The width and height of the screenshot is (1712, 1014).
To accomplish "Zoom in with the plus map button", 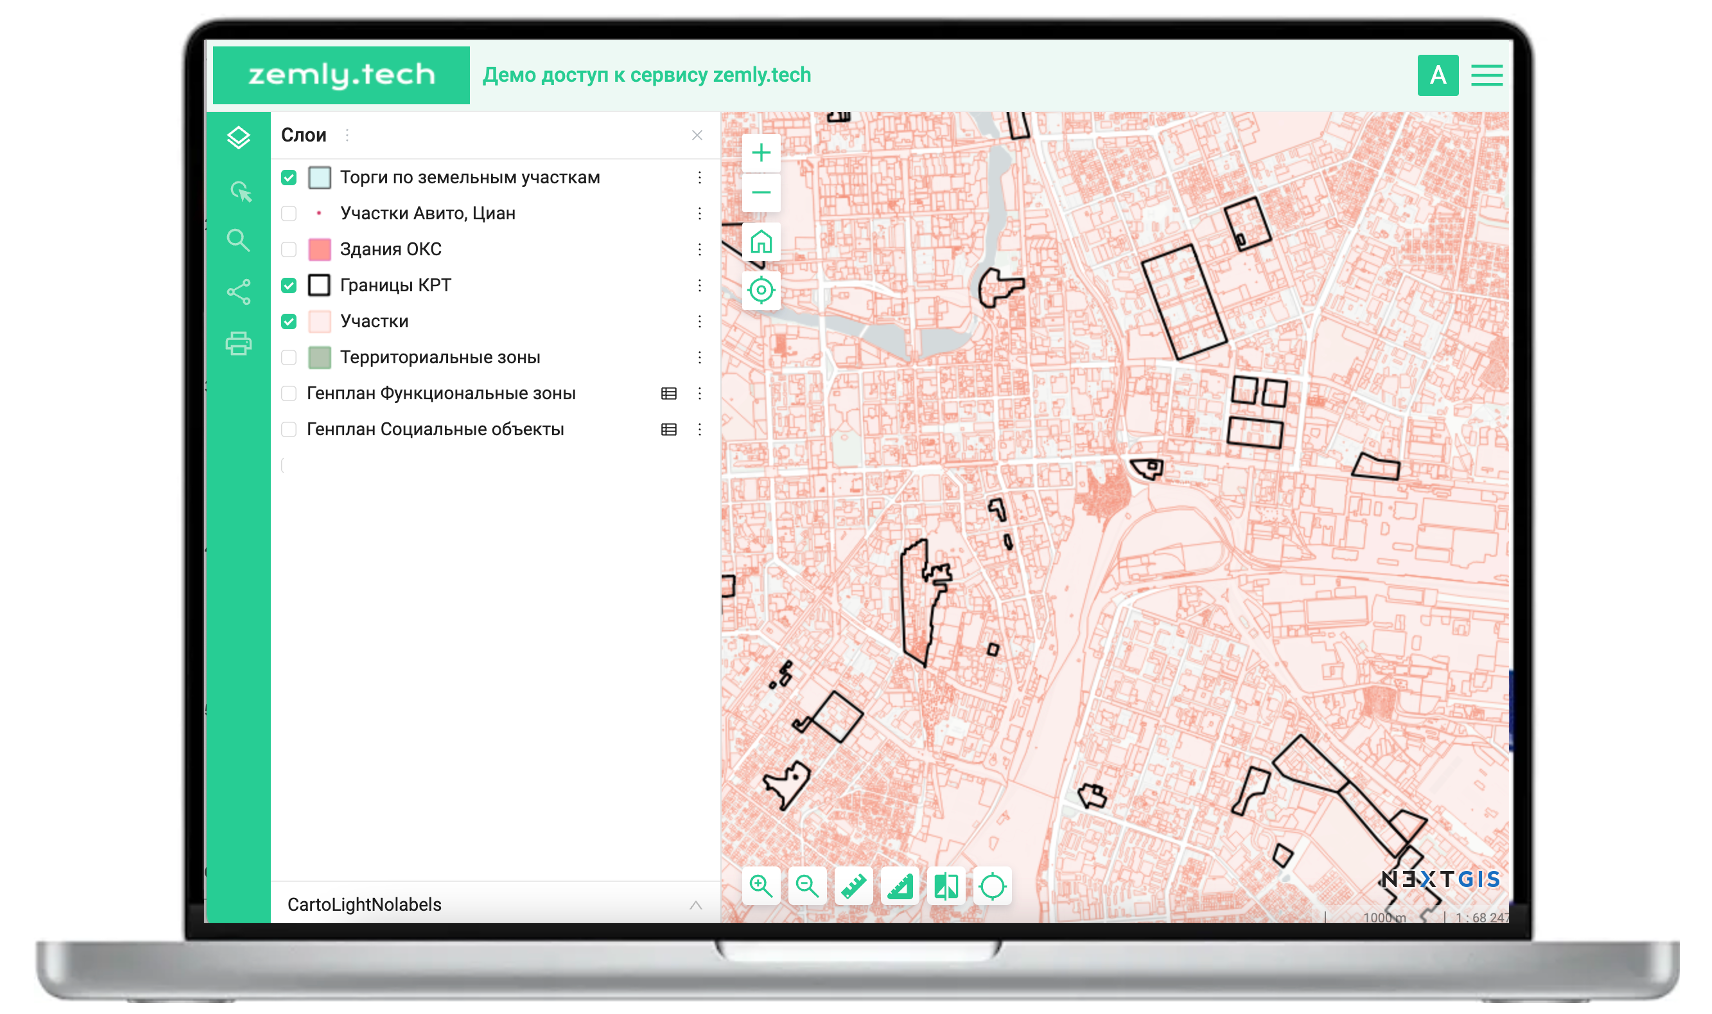I will tap(761, 152).
